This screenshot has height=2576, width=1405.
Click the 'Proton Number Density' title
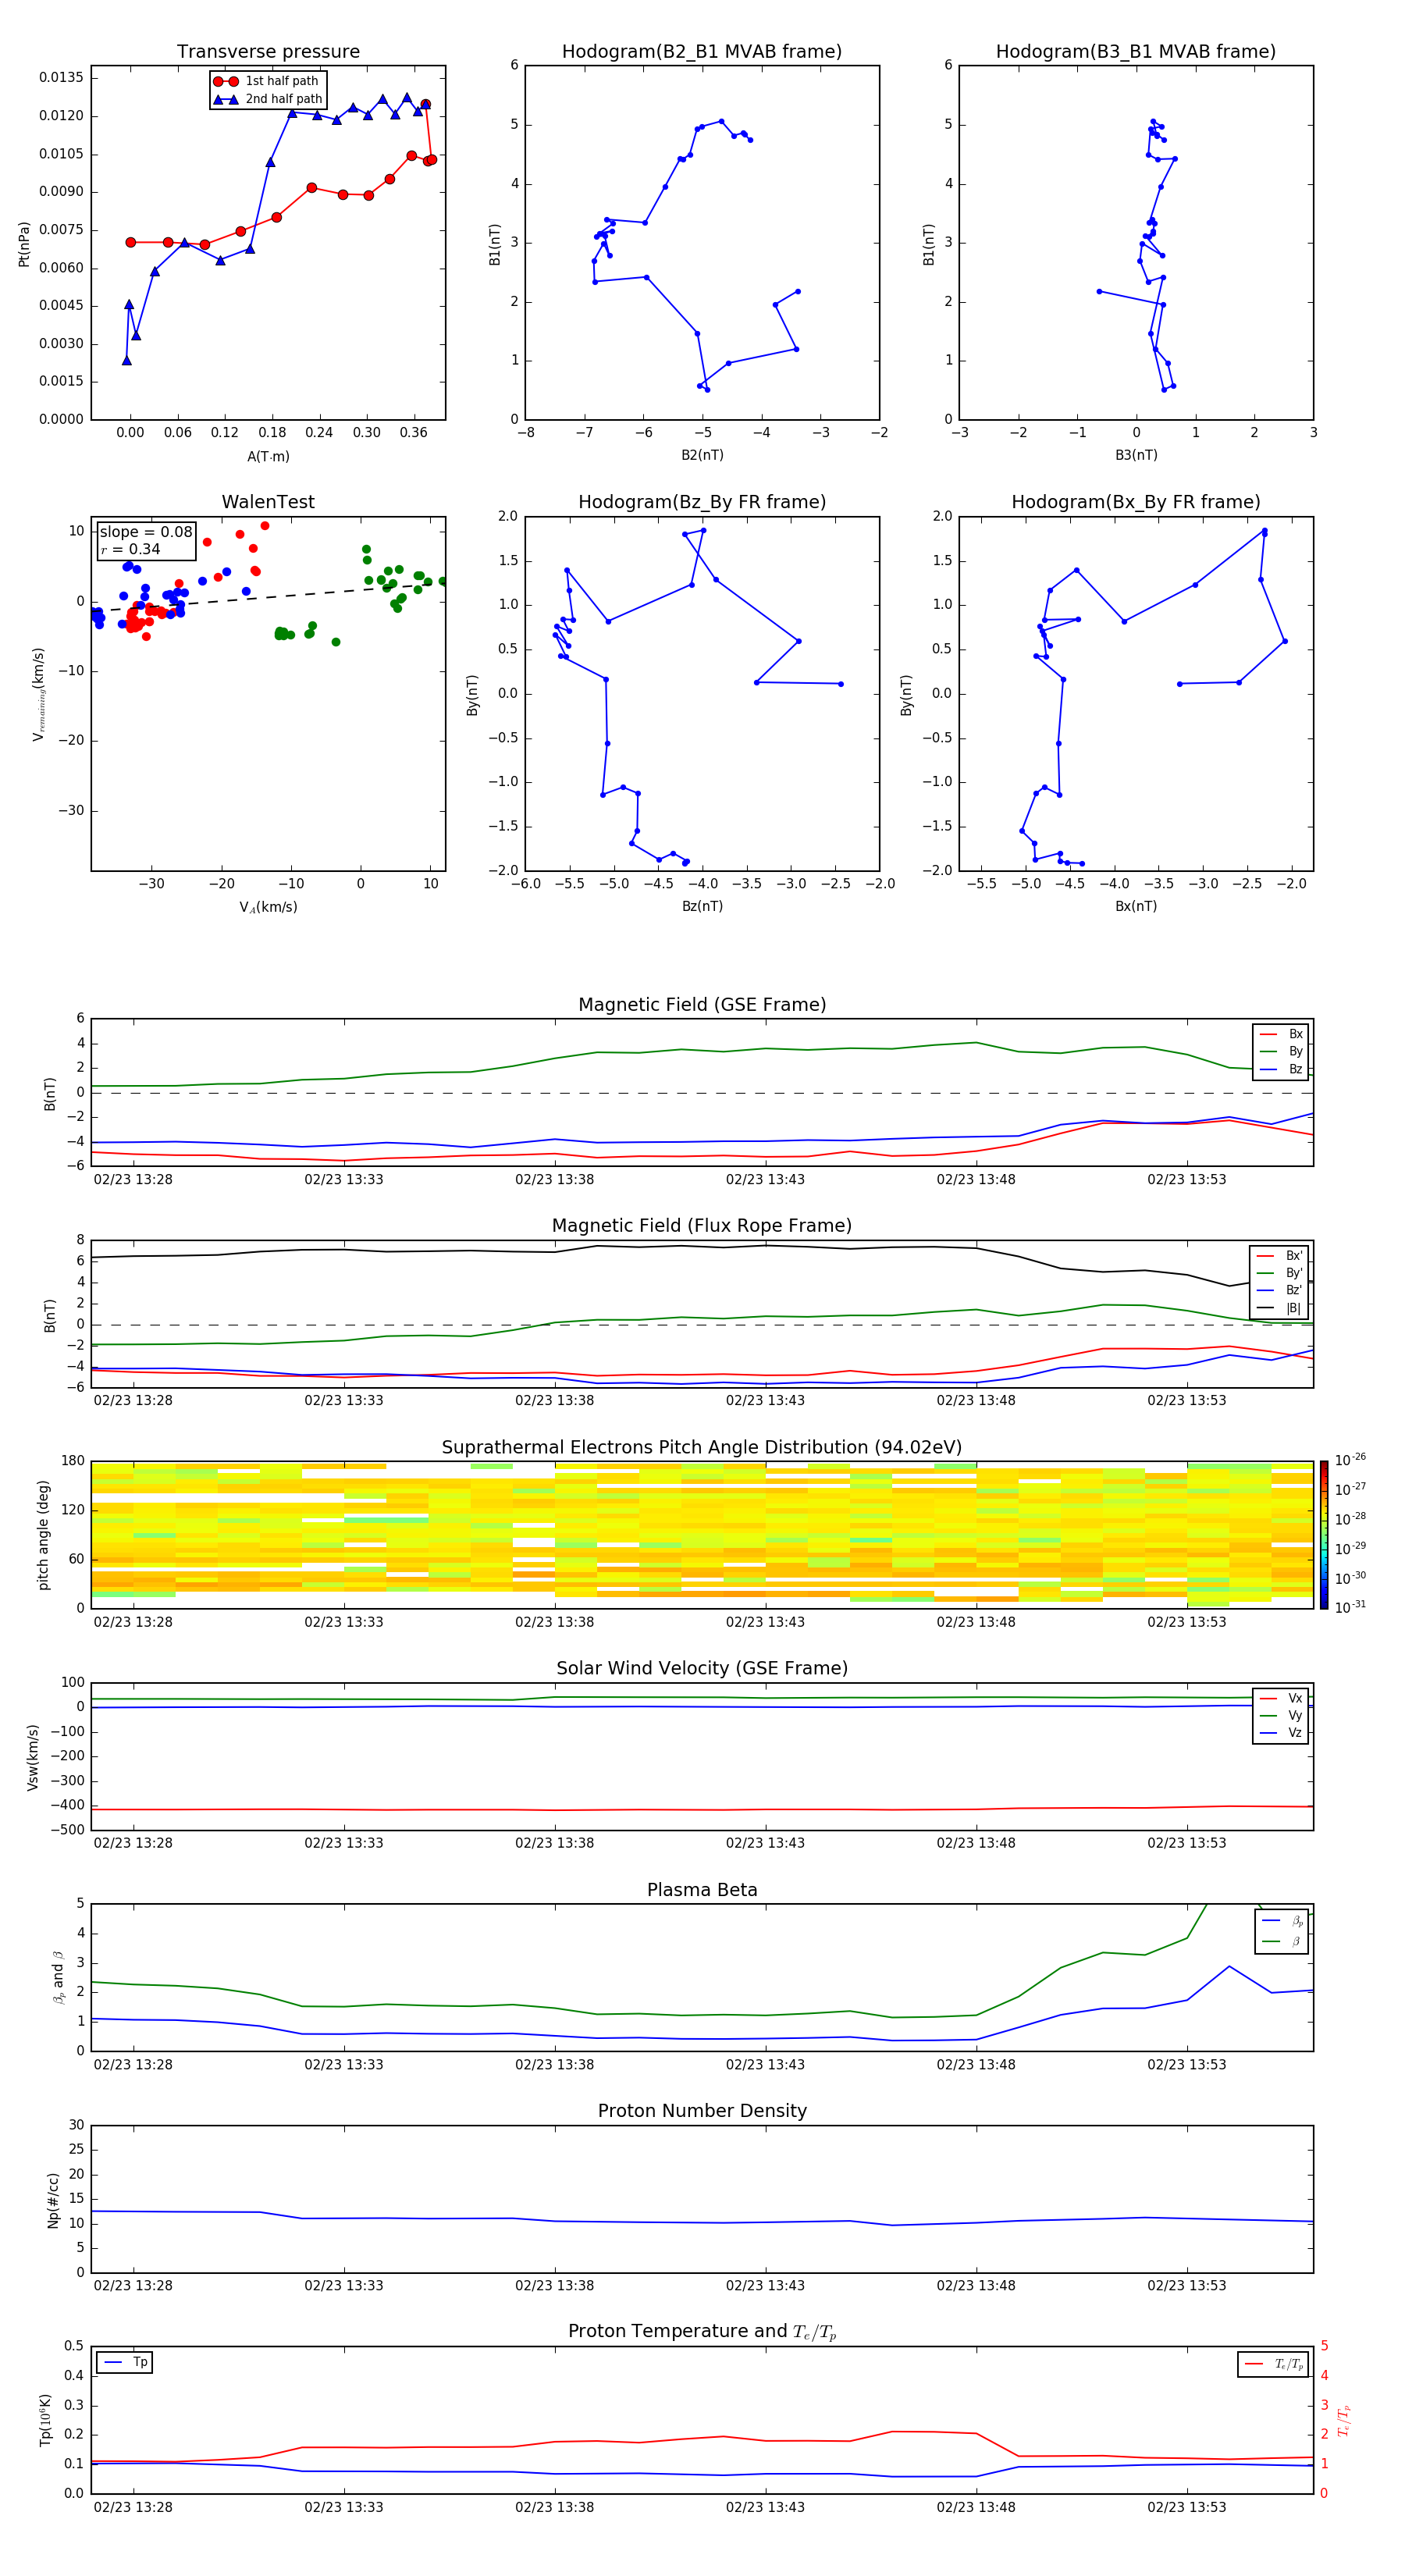click(x=702, y=2112)
